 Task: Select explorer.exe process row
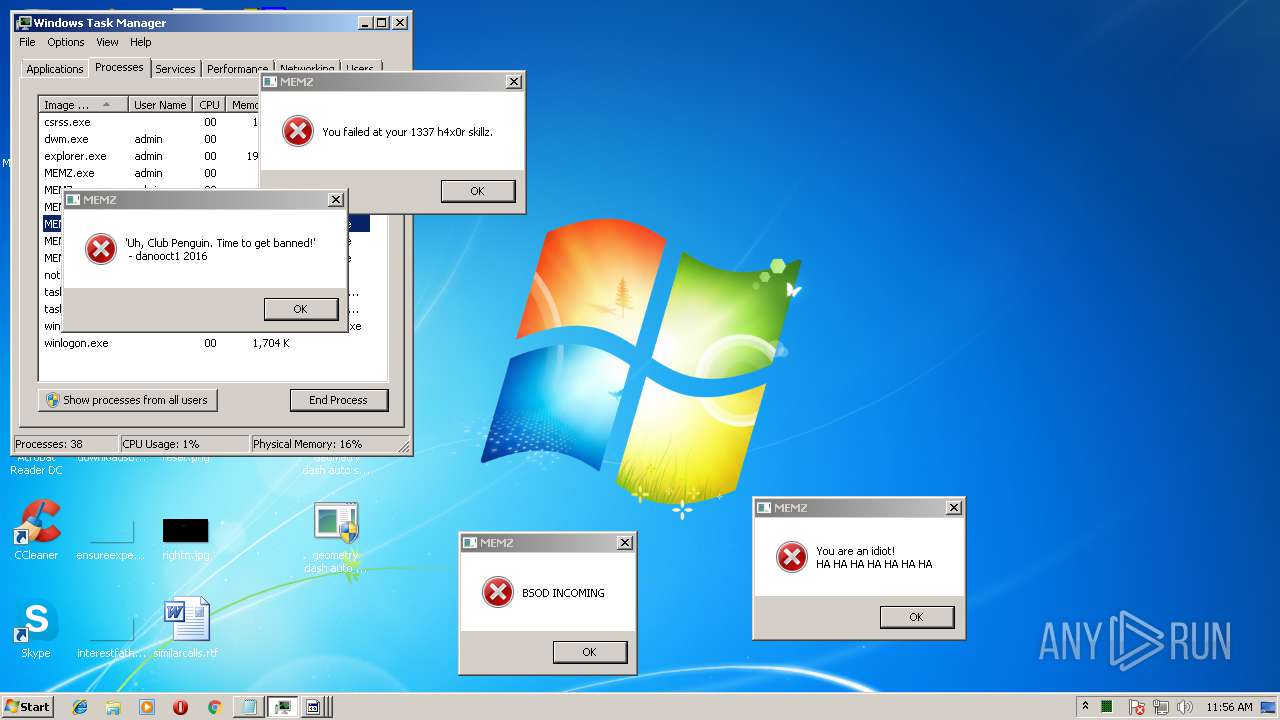click(150, 156)
